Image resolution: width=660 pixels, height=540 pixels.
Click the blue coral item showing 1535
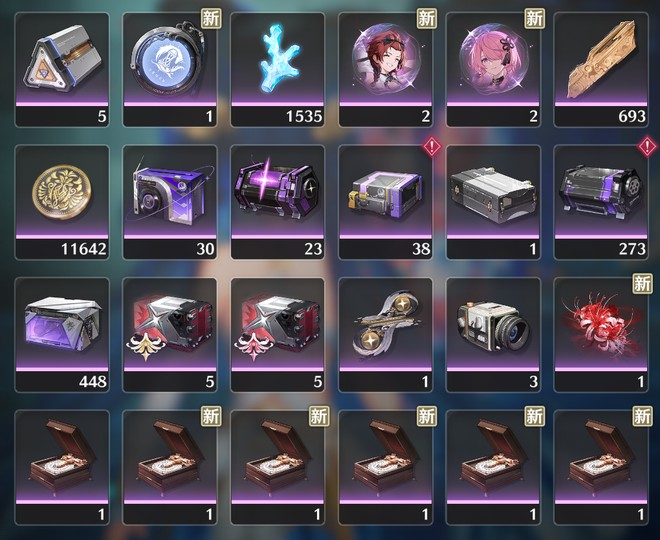pos(277,70)
